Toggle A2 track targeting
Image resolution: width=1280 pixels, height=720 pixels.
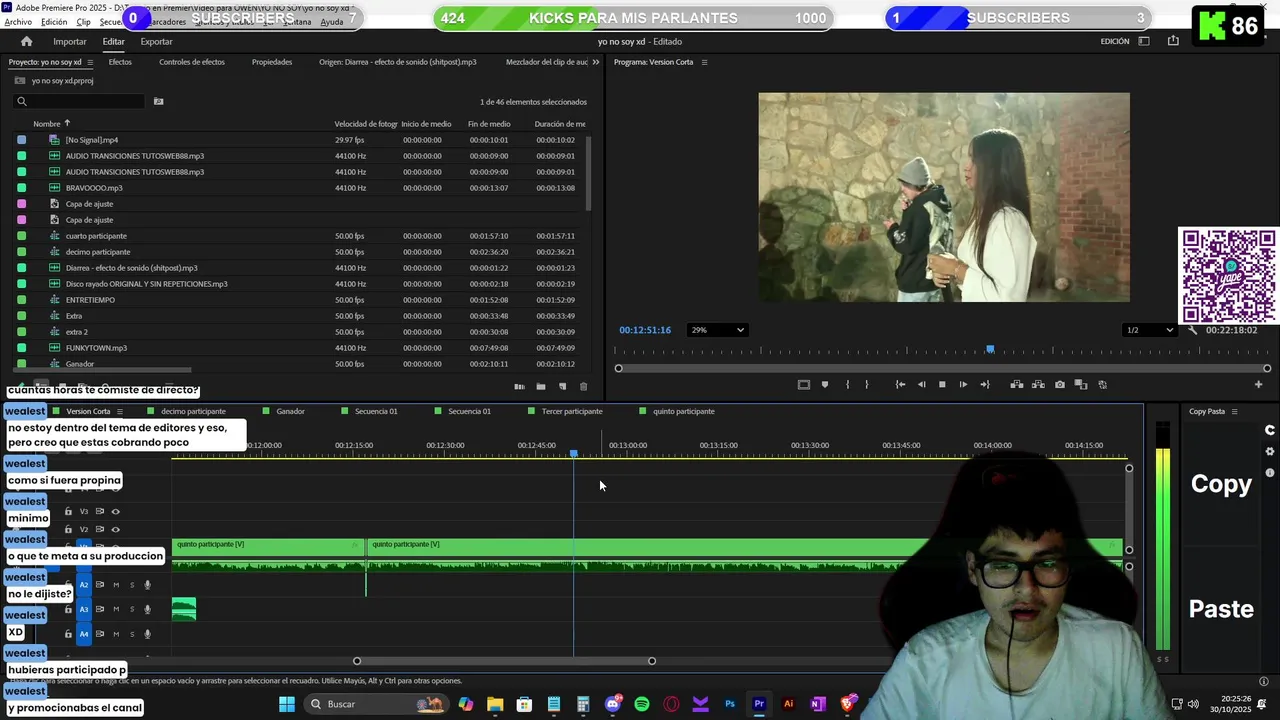(84, 585)
